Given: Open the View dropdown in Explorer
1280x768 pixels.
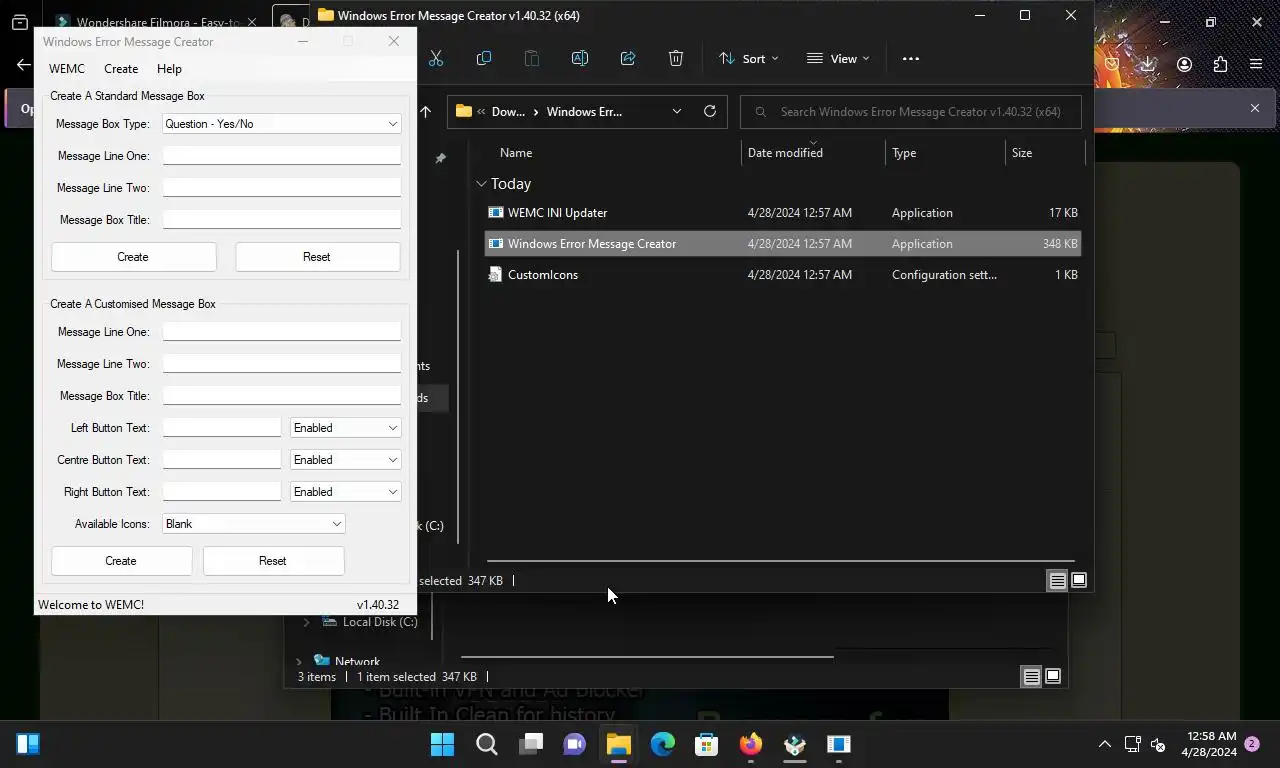Looking at the screenshot, I should 838,58.
